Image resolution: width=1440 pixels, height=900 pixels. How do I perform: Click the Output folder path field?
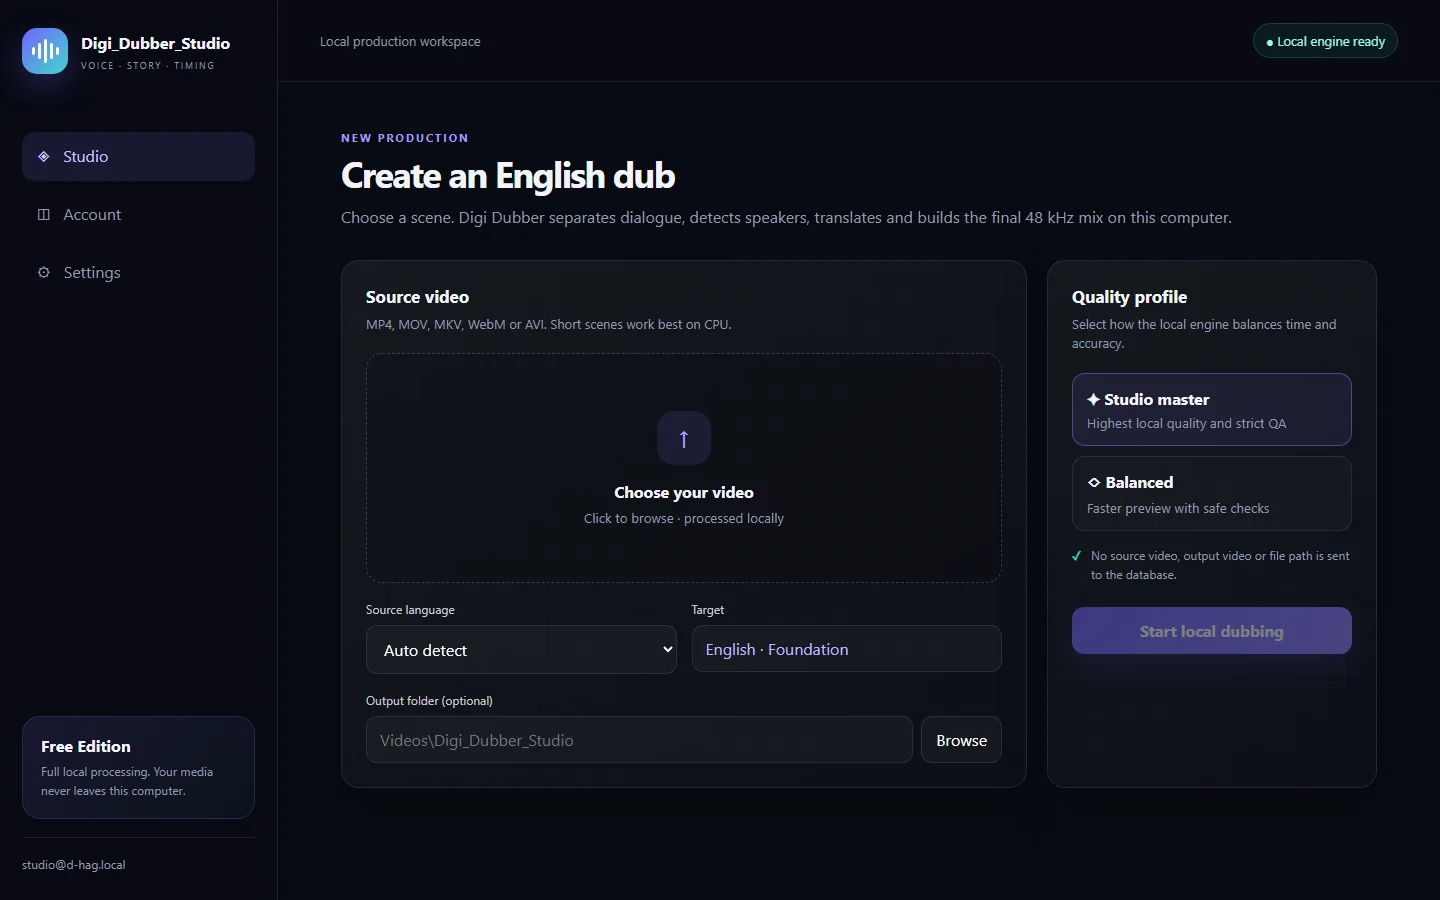pos(639,740)
